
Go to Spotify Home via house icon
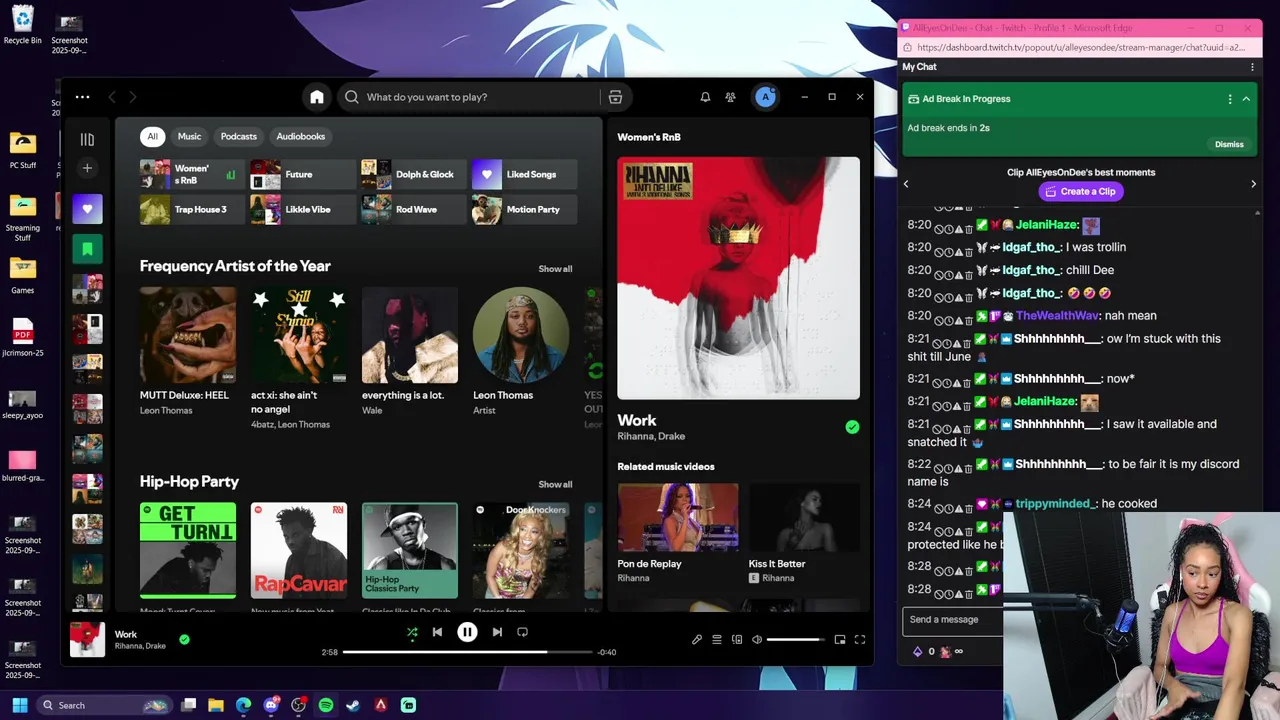point(317,97)
